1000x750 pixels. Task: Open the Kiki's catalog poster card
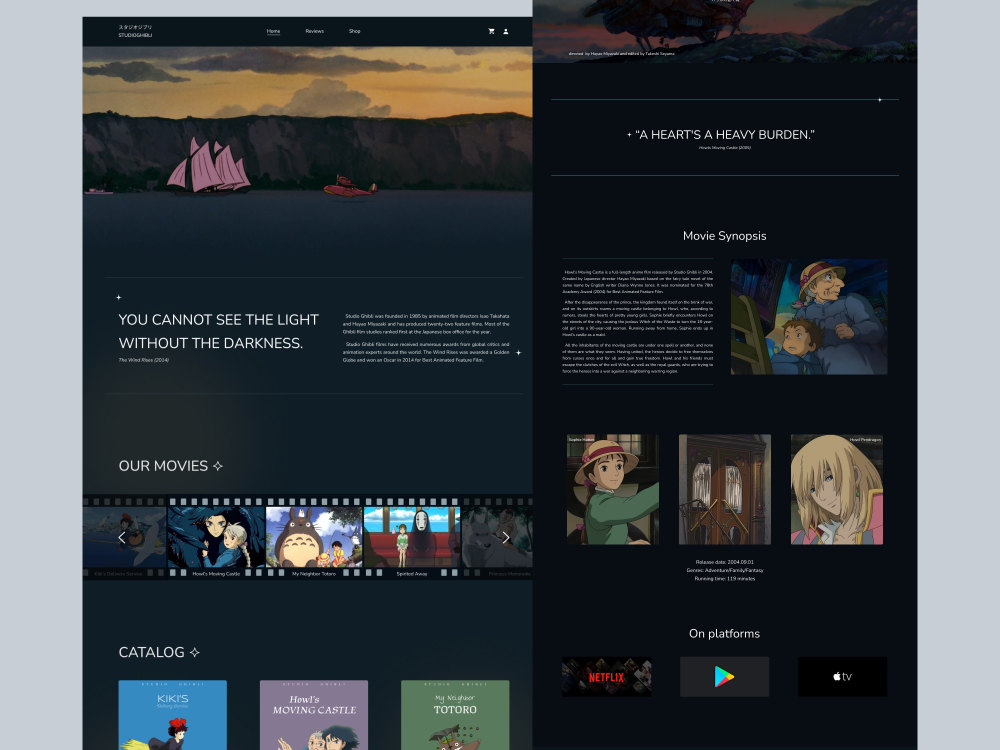173,715
